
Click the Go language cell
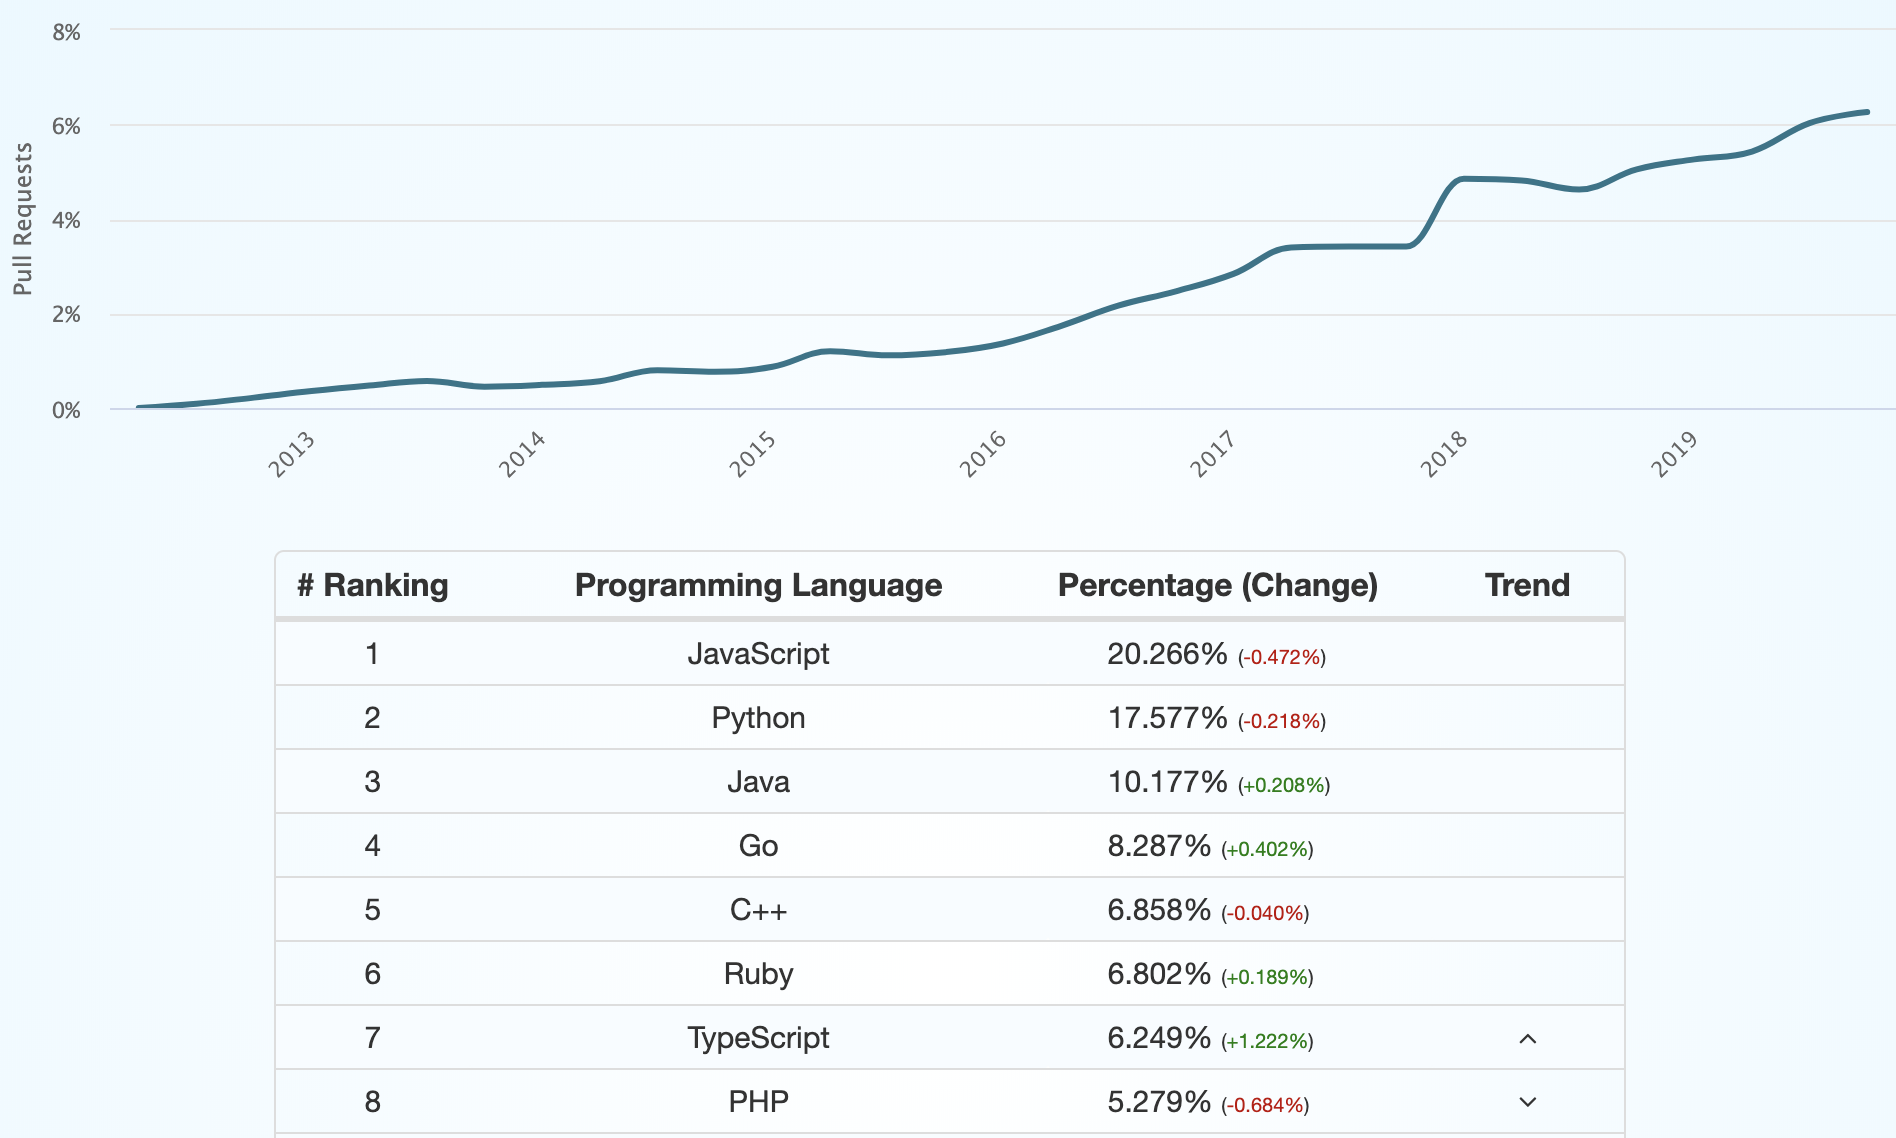tap(758, 846)
